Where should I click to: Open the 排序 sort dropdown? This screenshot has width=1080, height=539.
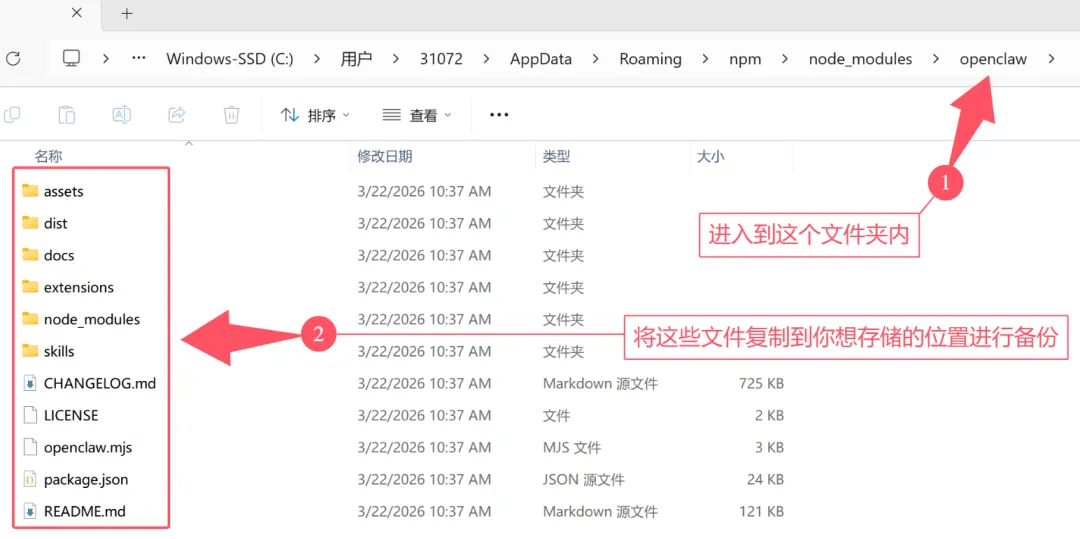click(315, 115)
